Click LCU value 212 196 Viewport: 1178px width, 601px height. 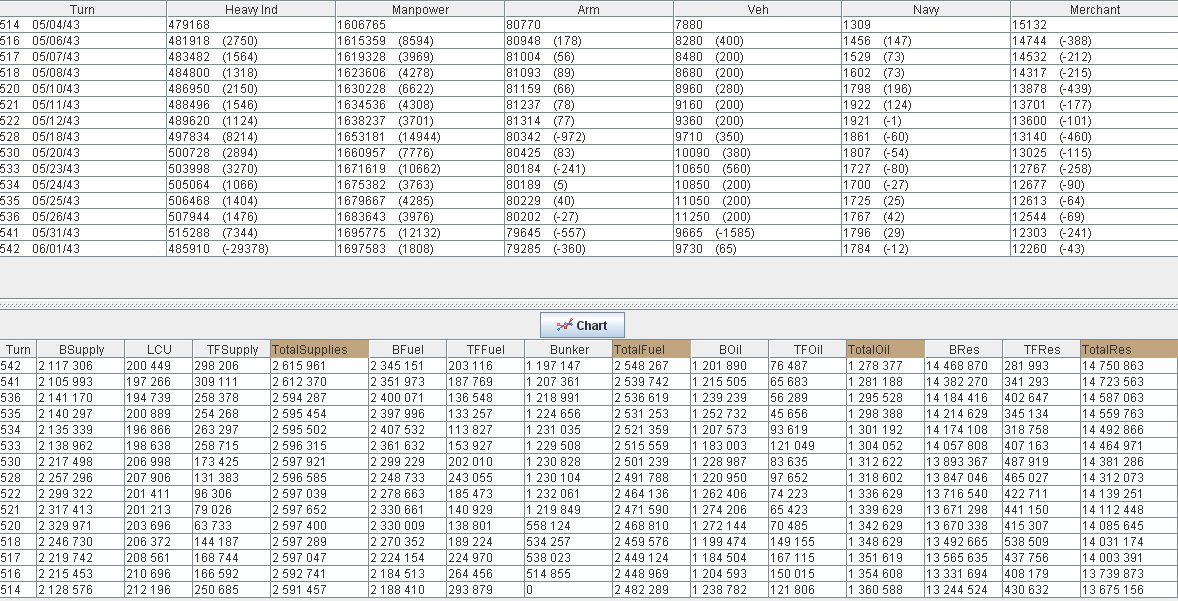[159, 590]
